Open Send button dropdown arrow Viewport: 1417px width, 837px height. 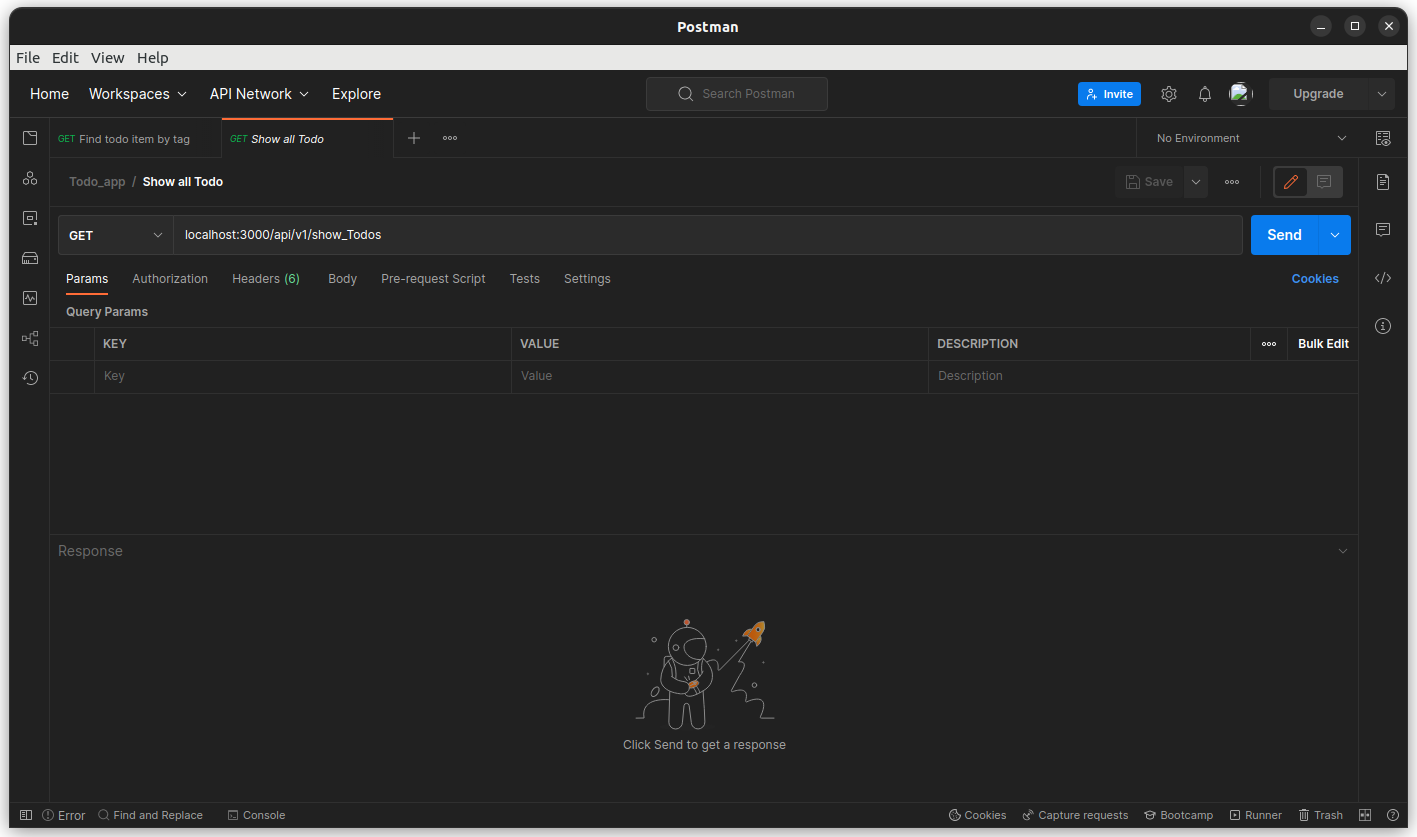(x=1335, y=235)
